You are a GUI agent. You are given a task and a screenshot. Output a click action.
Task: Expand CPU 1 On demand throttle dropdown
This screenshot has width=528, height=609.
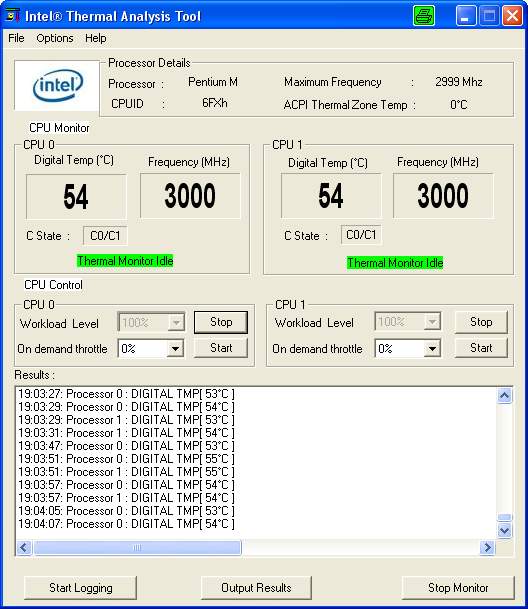(432, 348)
